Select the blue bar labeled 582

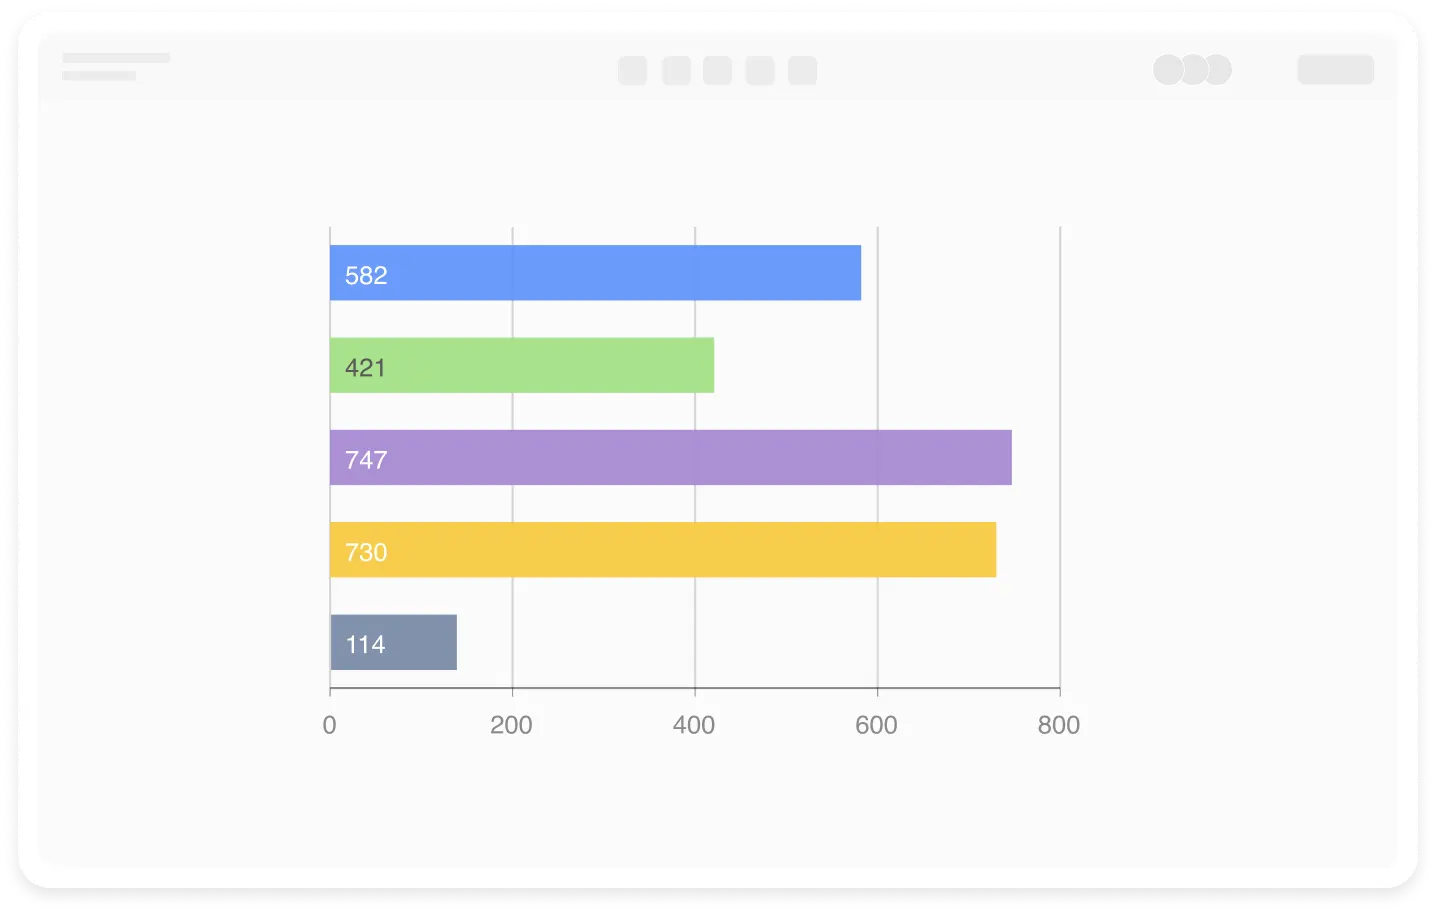tap(595, 273)
